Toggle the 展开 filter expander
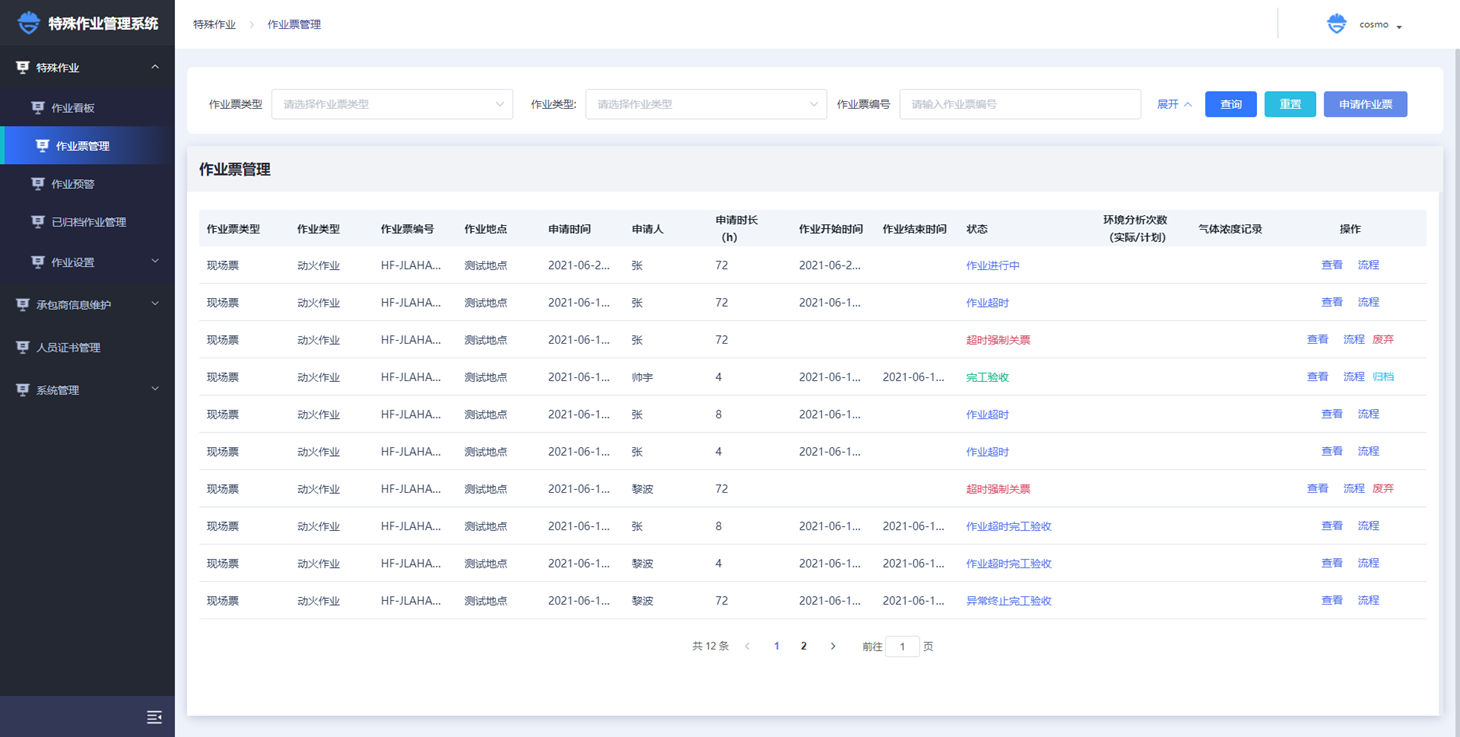 click(x=1174, y=104)
